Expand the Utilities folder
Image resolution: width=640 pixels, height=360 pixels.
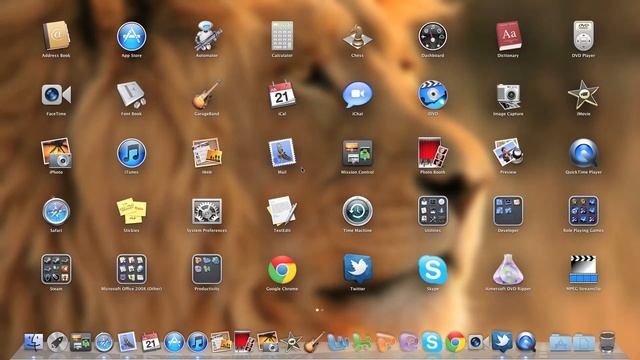tap(433, 211)
